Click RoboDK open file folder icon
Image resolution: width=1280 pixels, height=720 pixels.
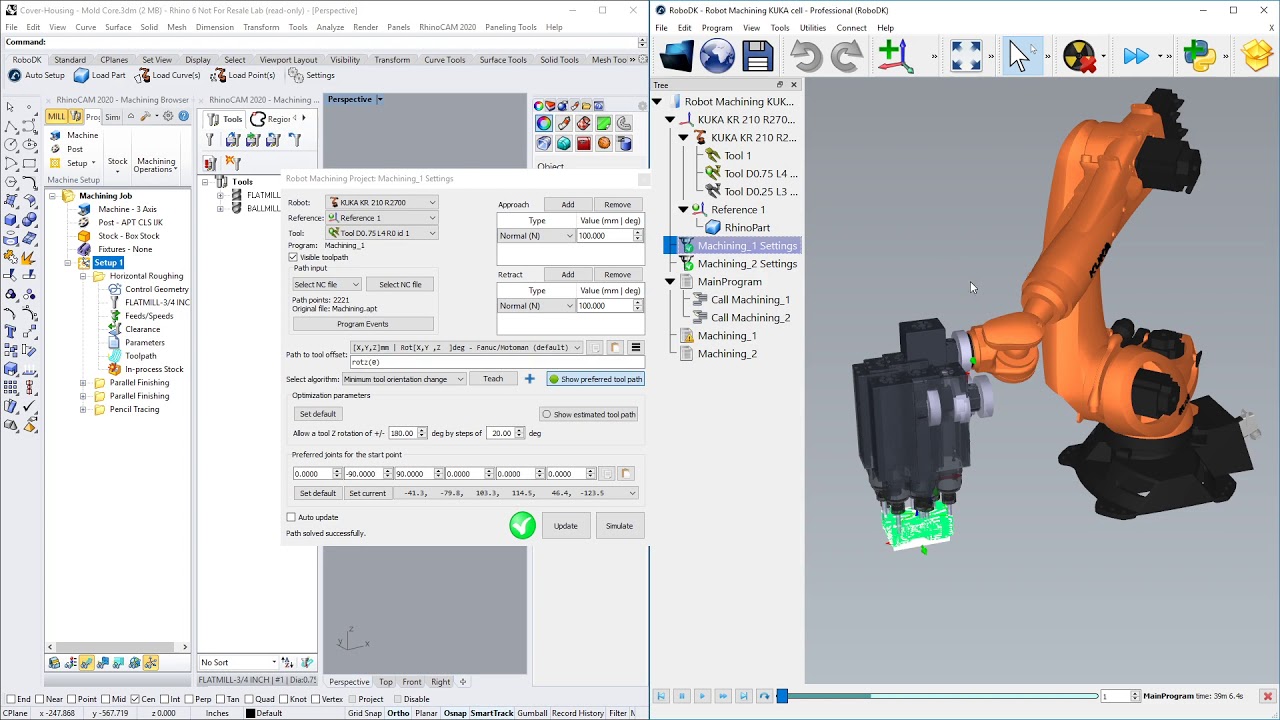(676, 56)
